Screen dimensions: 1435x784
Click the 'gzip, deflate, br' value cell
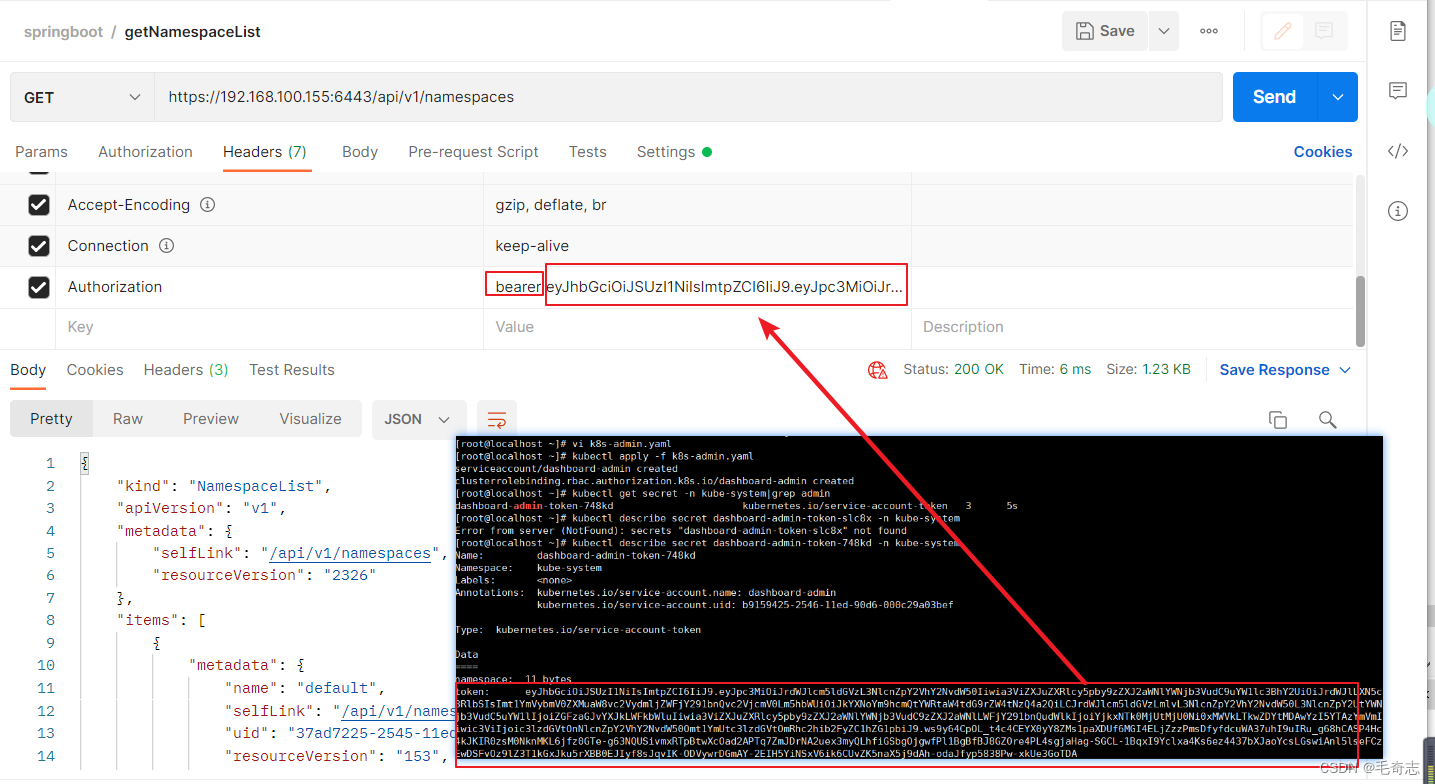tap(697, 205)
